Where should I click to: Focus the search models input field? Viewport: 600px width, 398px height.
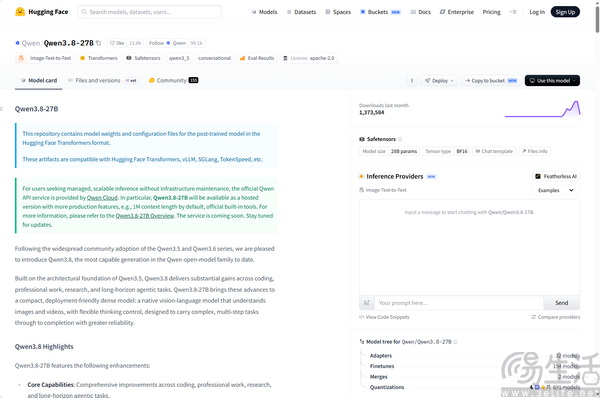point(149,12)
